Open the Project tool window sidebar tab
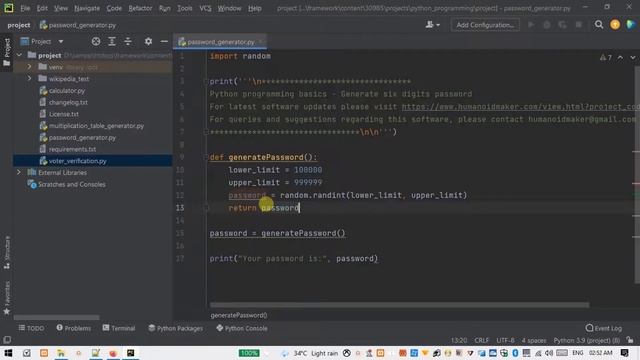 point(7,52)
